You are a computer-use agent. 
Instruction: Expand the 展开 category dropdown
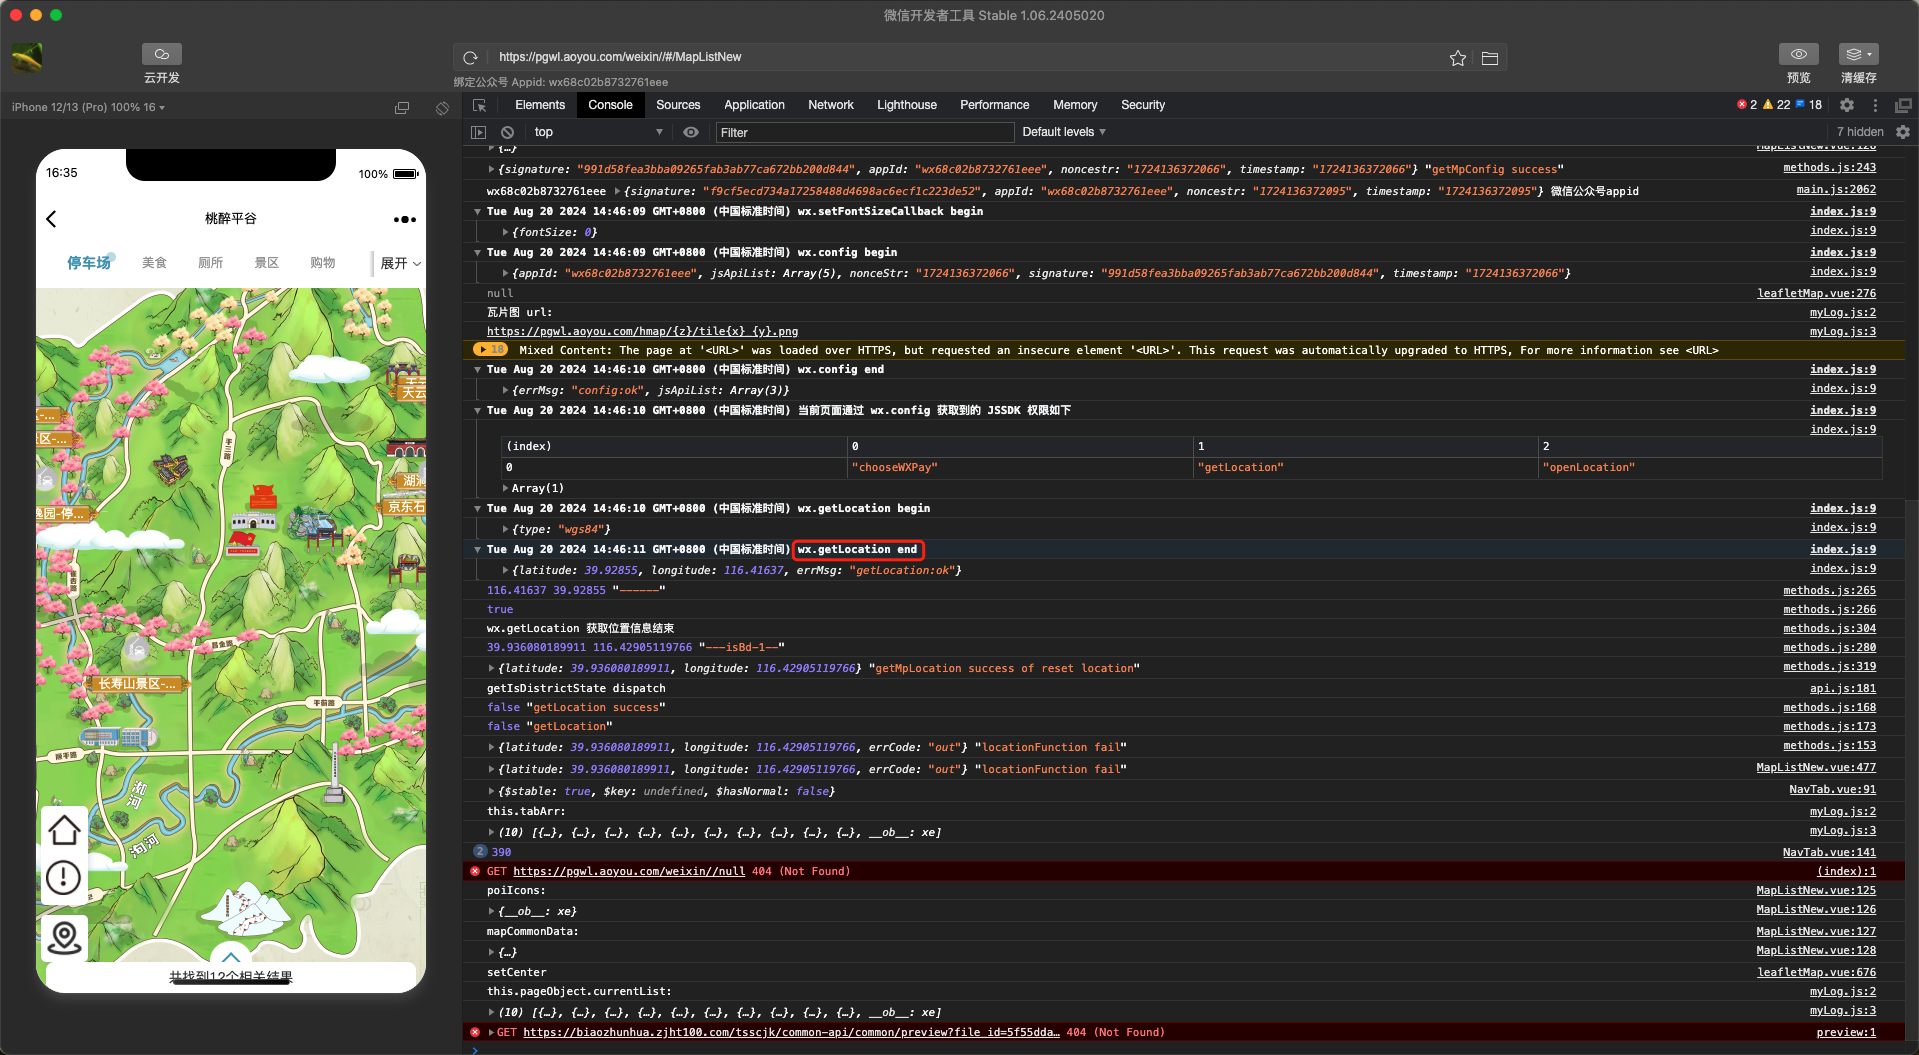coord(400,263)
